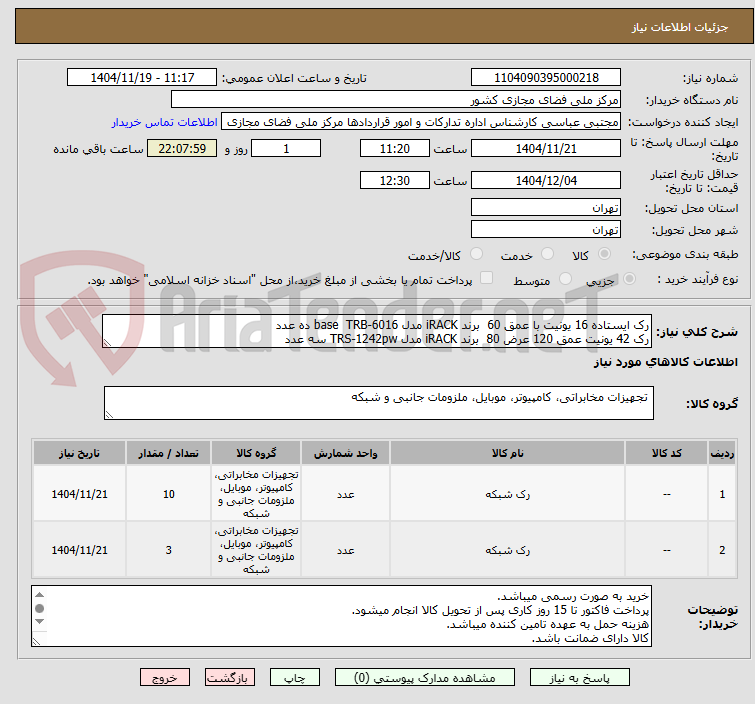The height and width of the screenshot is (704, 755).
Task: Click scroll up arrow in توضیحات خریدار box
Action: click(x=39, y=595)
